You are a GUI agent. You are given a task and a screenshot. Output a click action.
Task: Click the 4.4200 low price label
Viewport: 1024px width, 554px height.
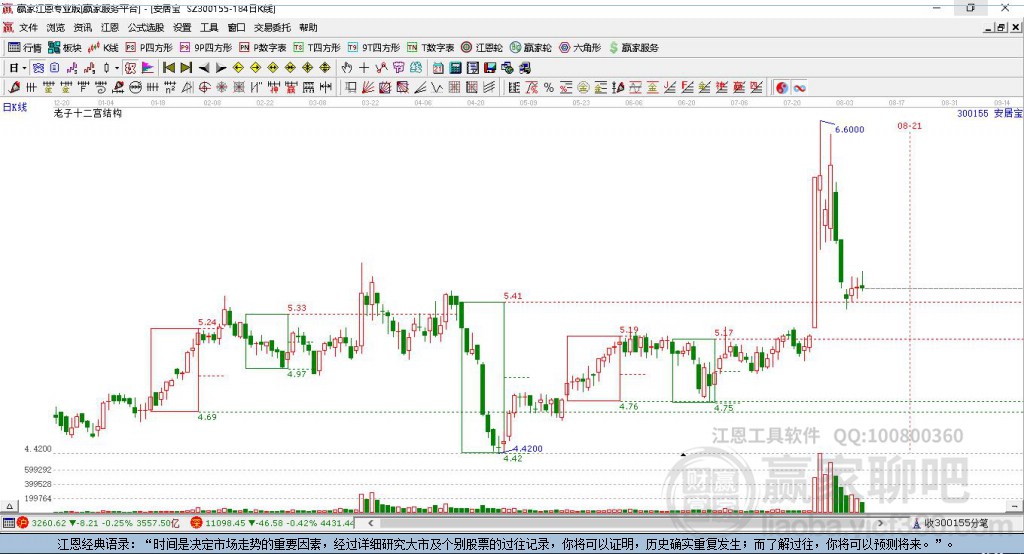tap(528, 449)
